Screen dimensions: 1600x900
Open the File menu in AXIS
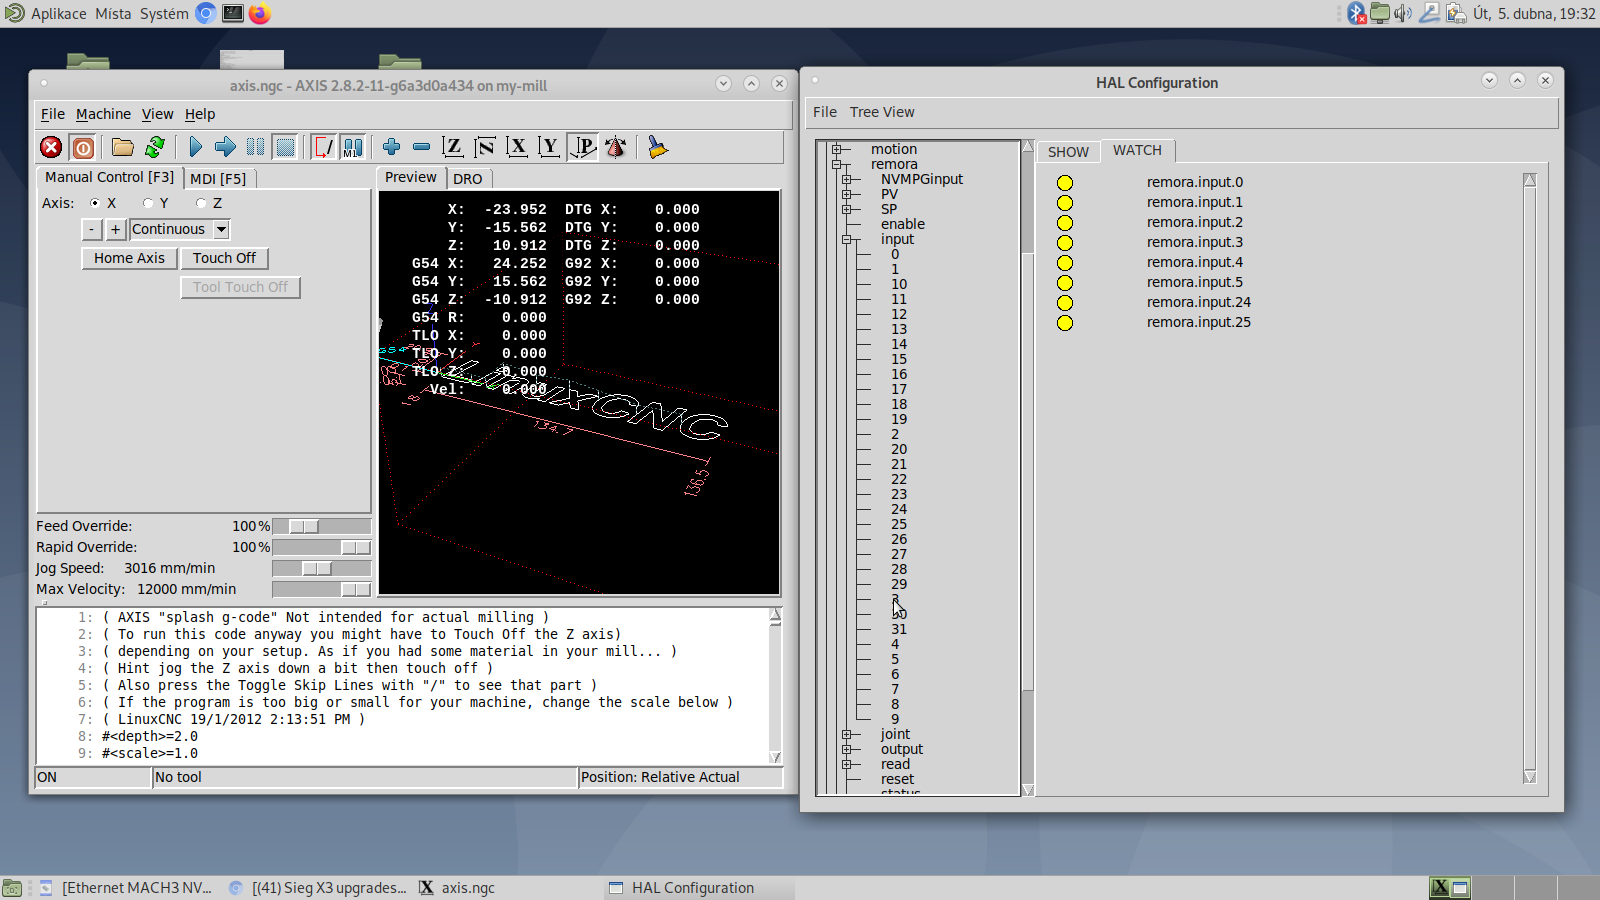point(52,114)
